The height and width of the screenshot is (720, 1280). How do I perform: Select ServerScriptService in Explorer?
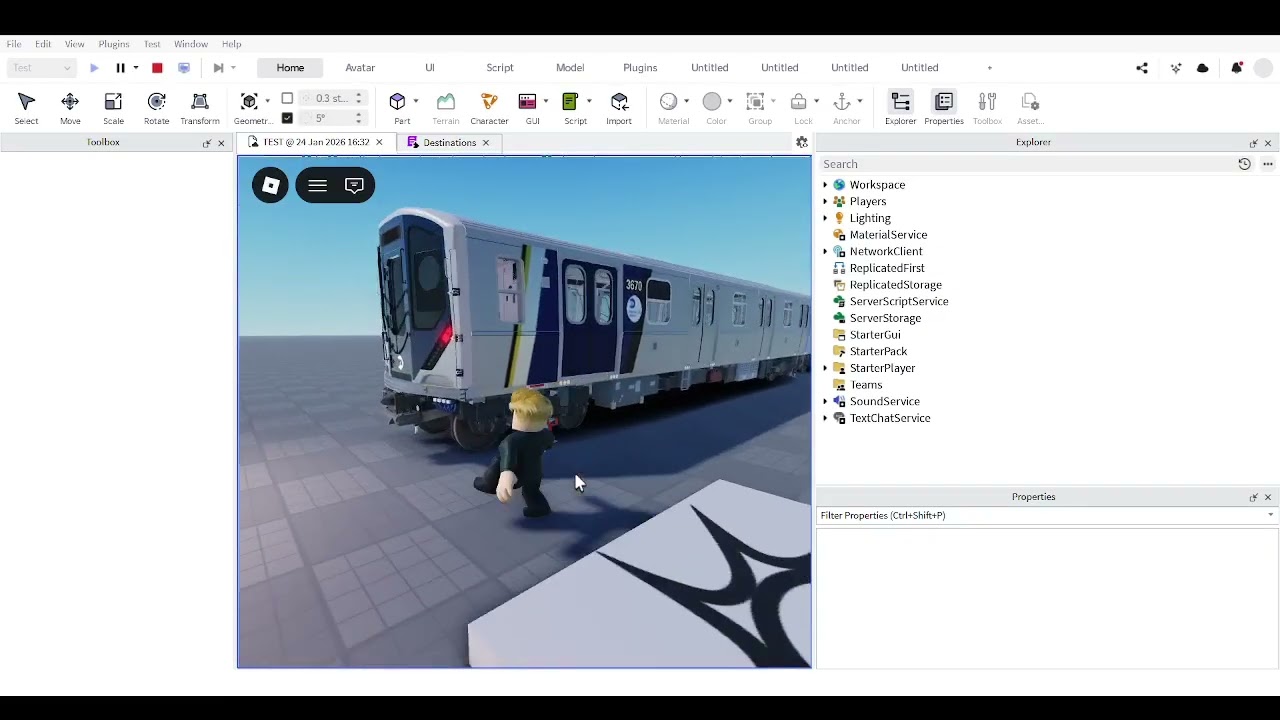click(899, 301)
